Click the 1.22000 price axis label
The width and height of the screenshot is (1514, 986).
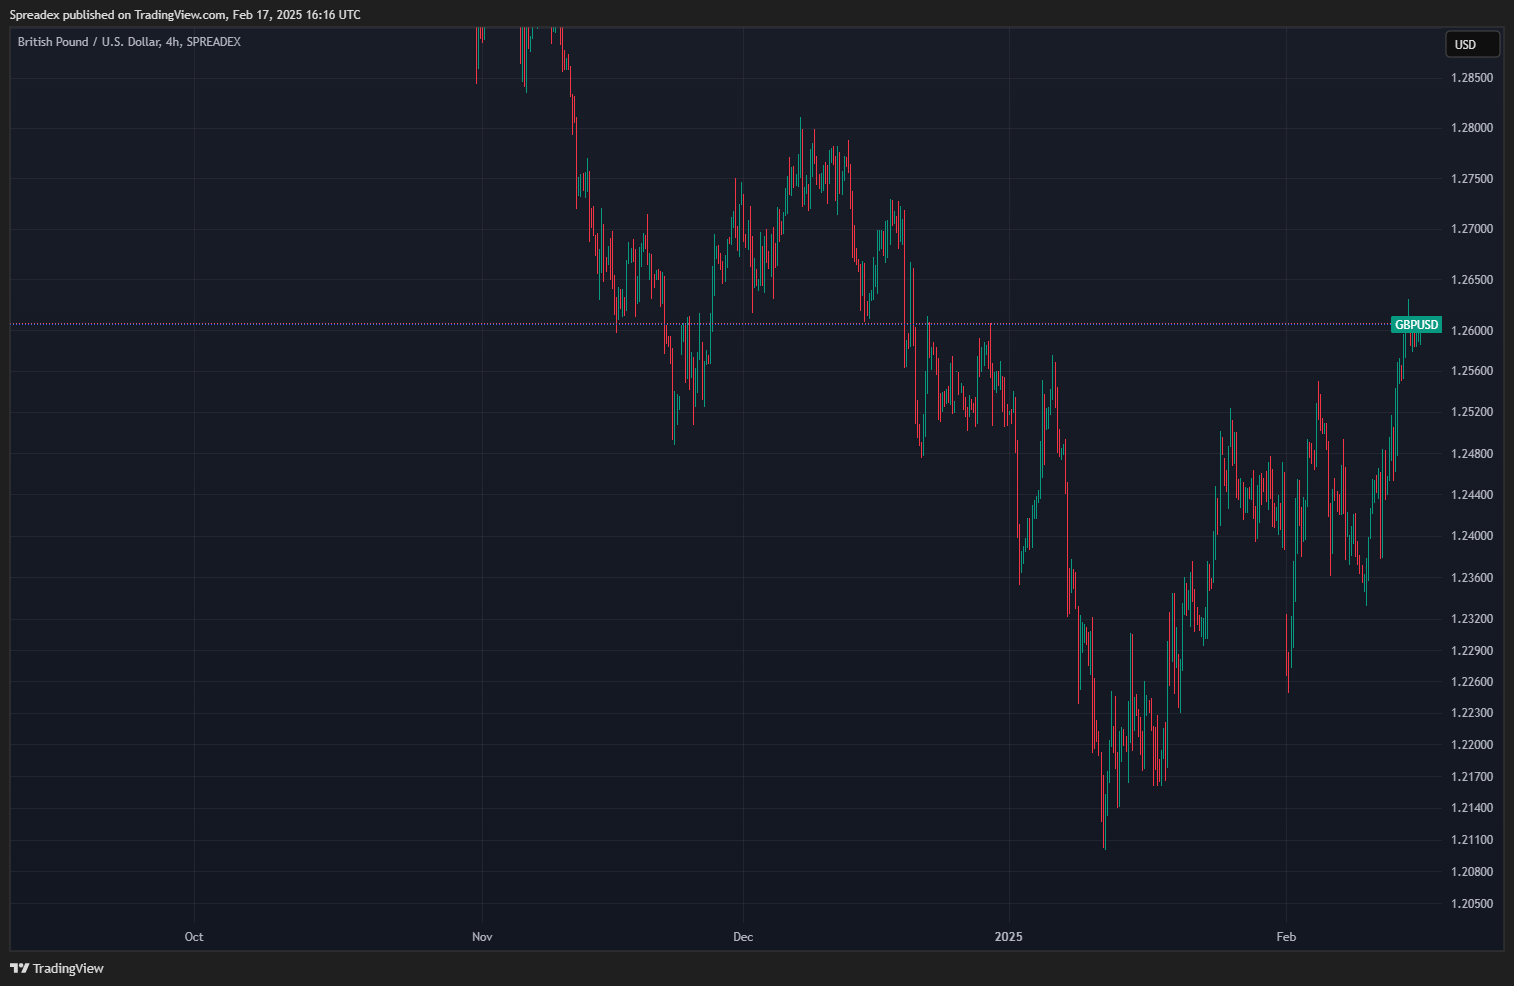[x=1472, y=745]
